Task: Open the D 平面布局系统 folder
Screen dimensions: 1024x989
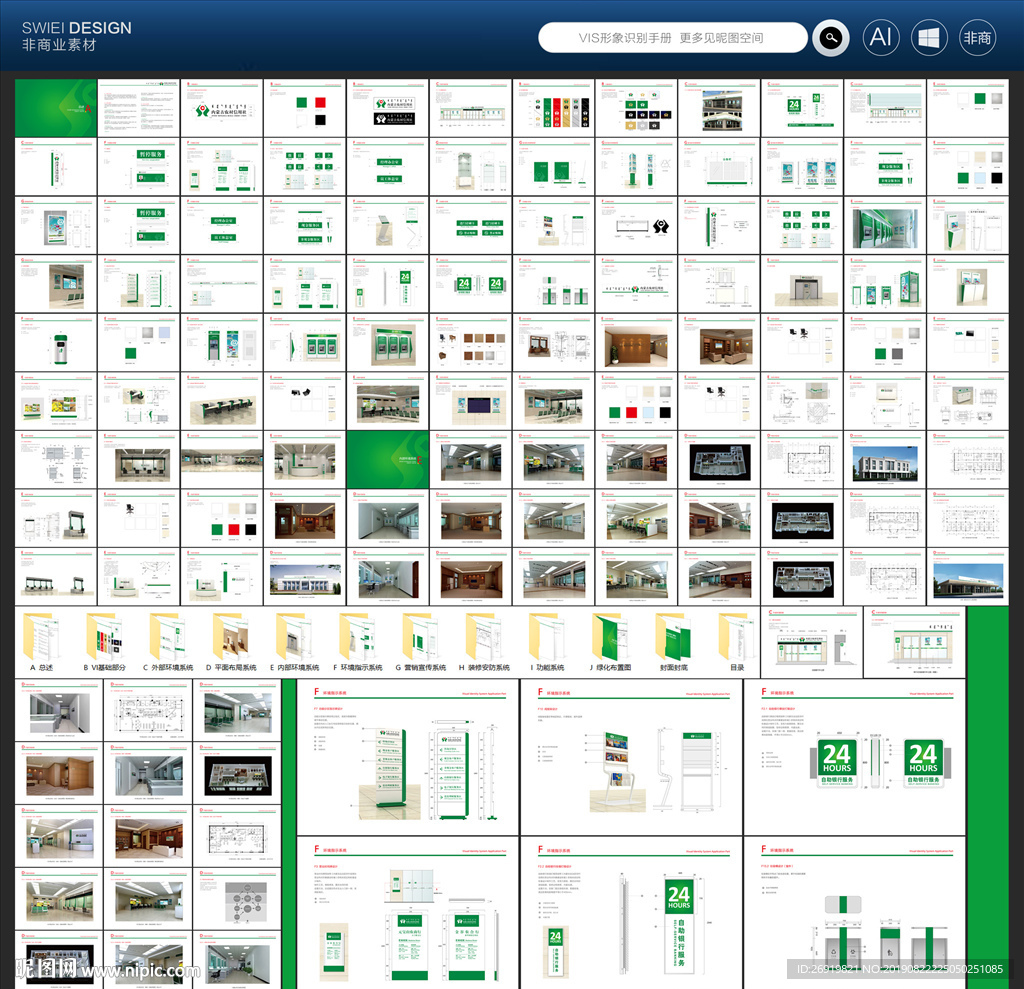Action: click(231, 641)
